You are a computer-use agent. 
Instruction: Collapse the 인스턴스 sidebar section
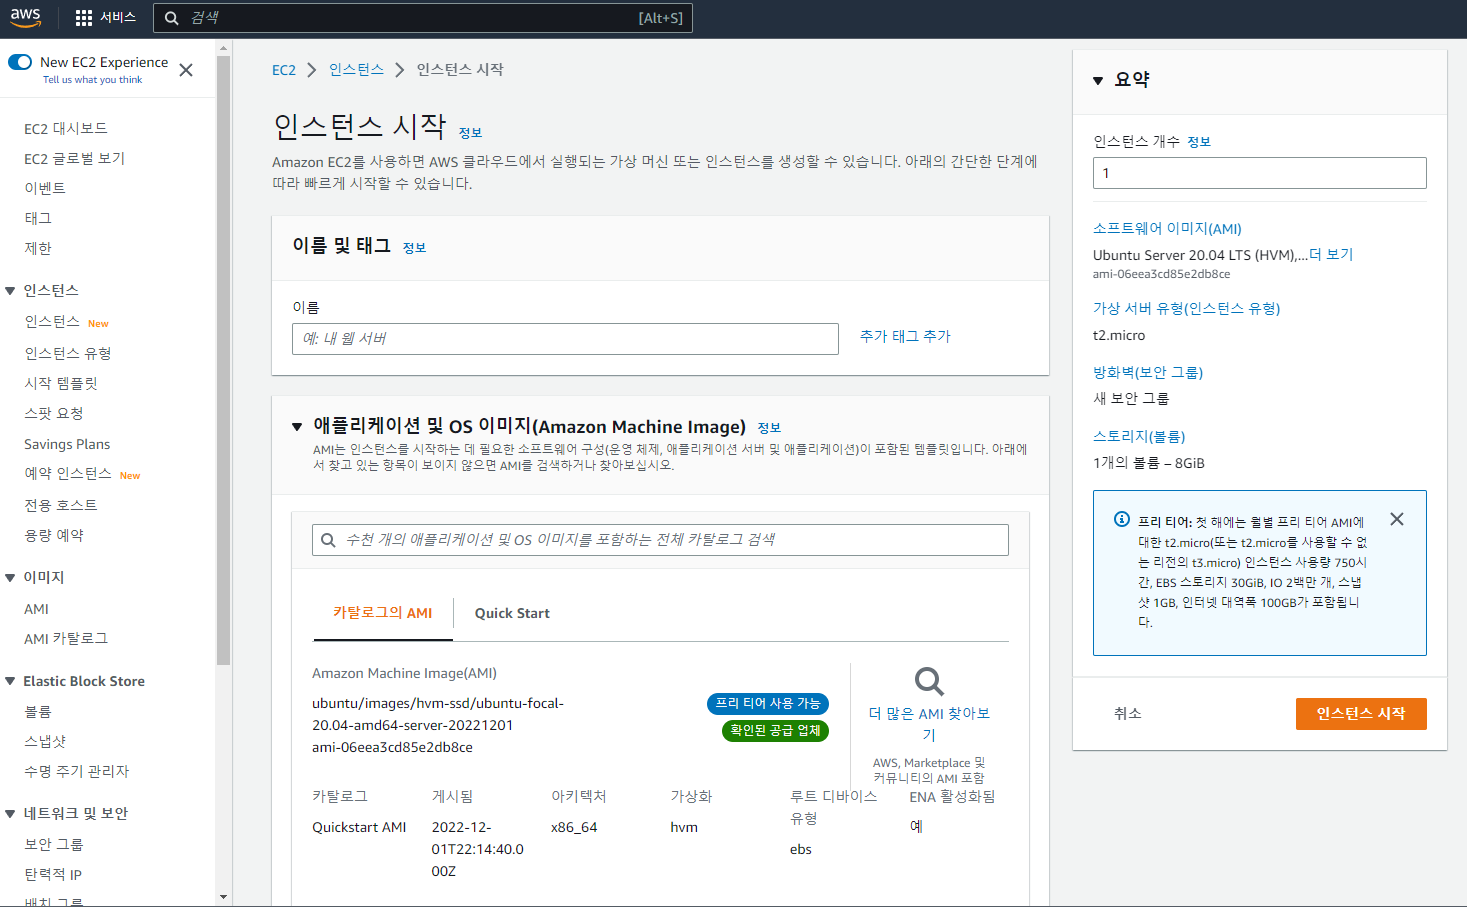coord(10,291)
